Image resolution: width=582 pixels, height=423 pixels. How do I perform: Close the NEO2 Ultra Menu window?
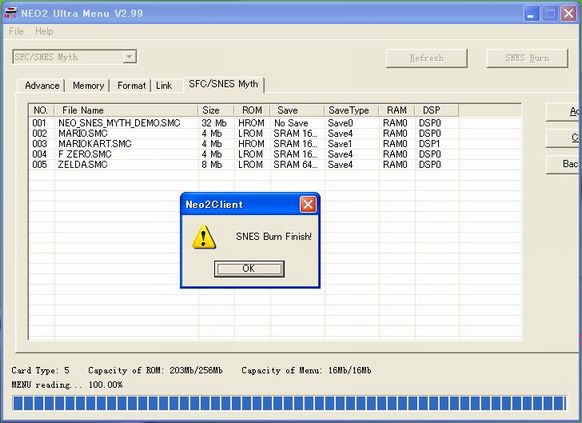568,14
